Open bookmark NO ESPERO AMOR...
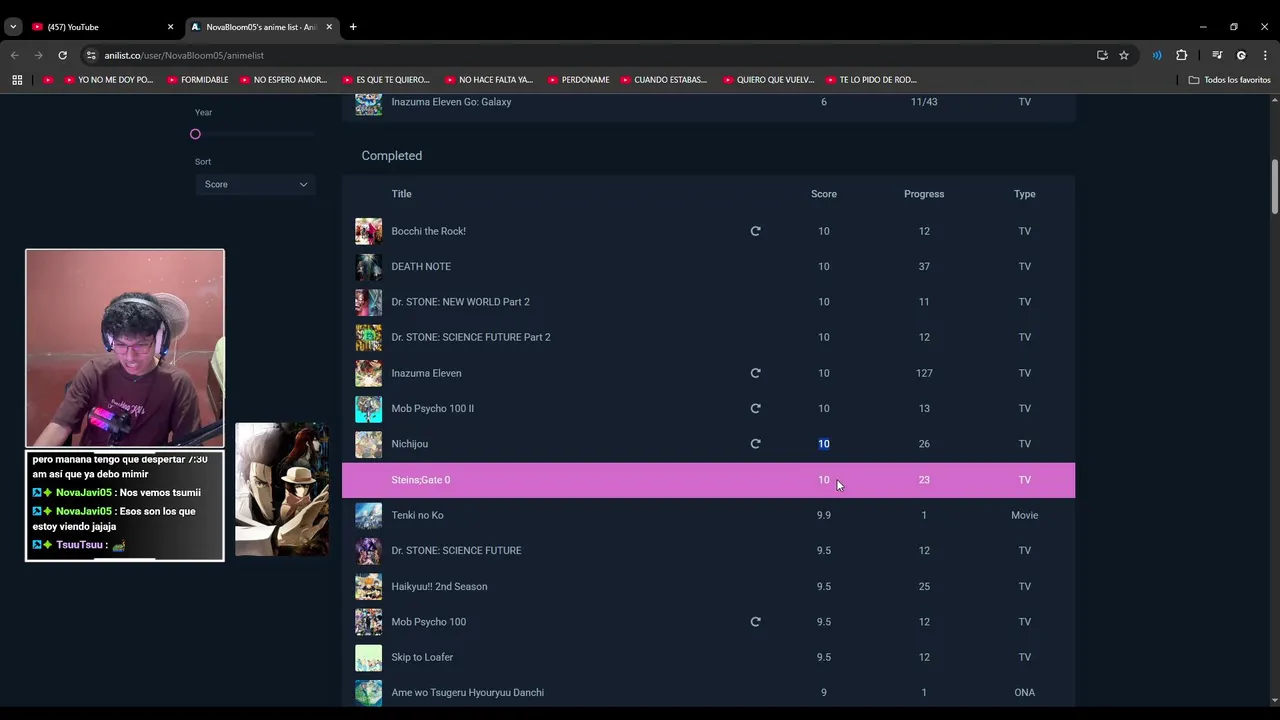Screen dimensions: 1280x720 pyautogui.click(x=283, y=80)
